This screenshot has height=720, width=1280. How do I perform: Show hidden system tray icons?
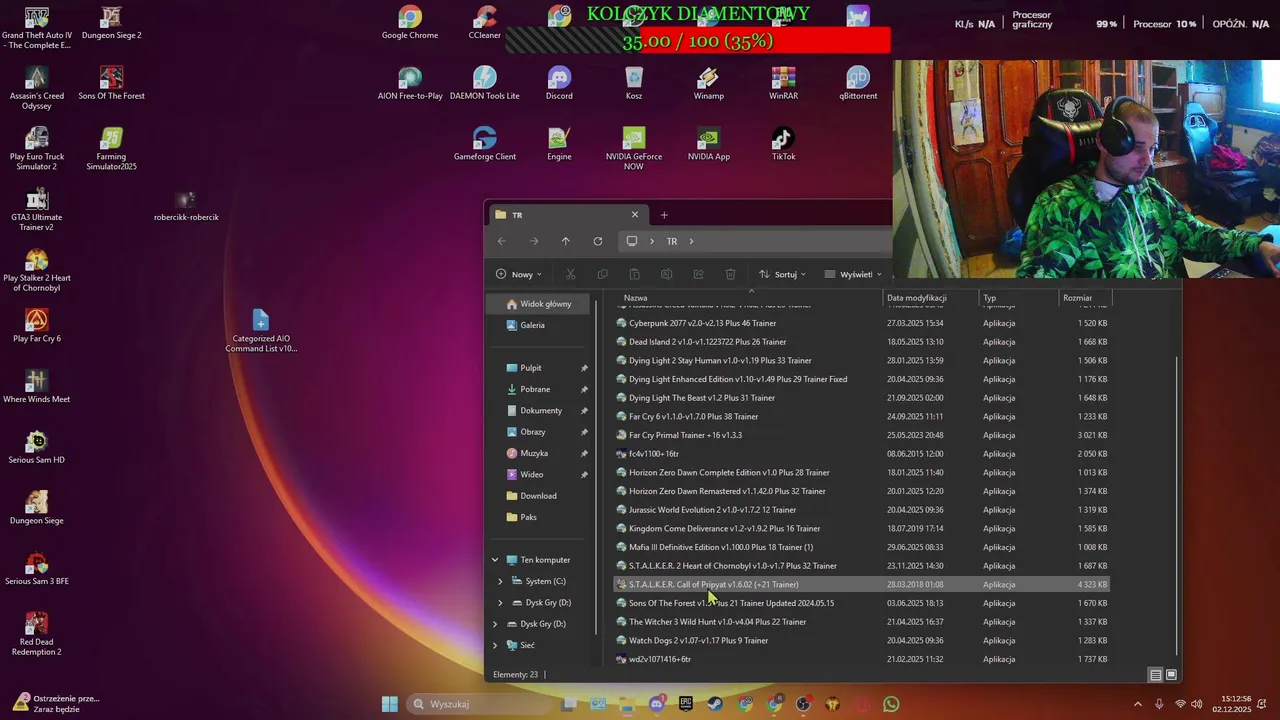coord(1138,704)
